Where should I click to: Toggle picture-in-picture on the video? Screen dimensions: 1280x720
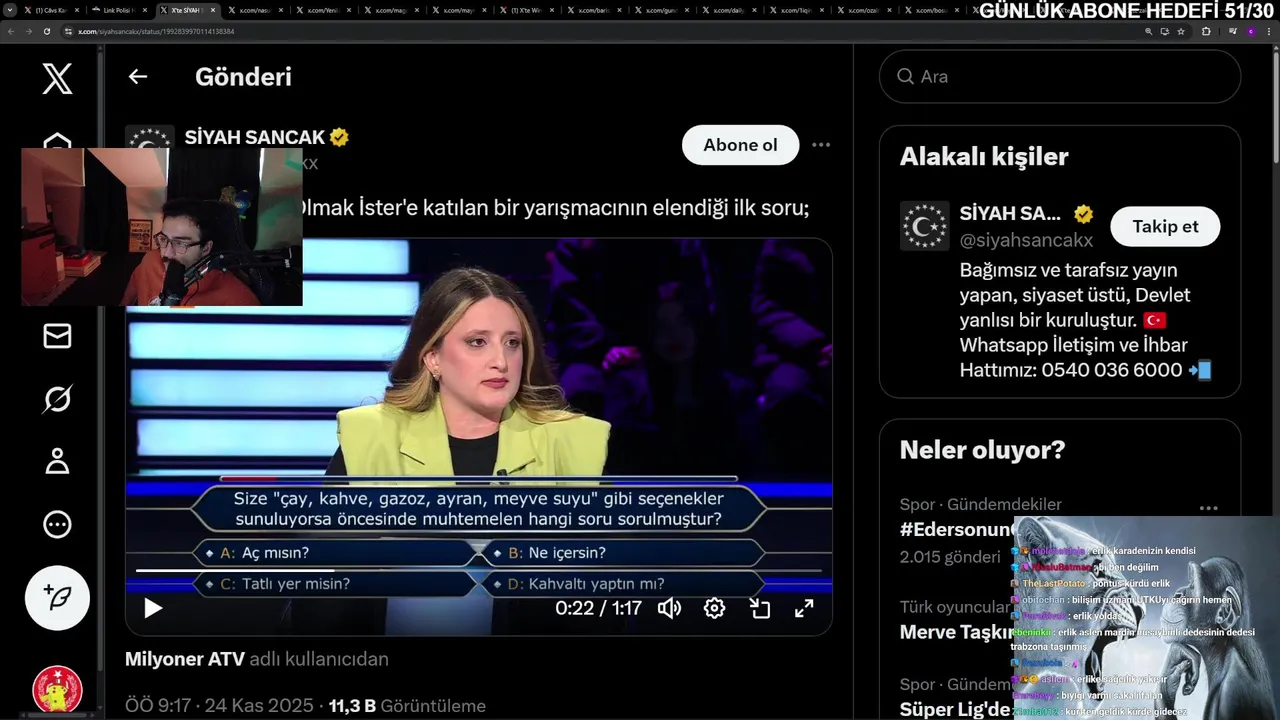(759, 608)
